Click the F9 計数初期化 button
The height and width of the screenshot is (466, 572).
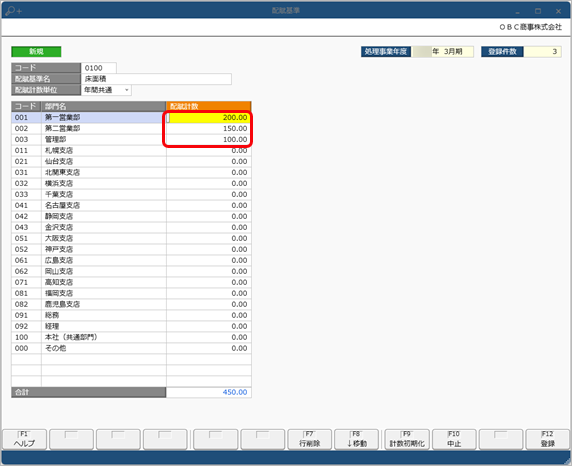click(x=407, y=439)
